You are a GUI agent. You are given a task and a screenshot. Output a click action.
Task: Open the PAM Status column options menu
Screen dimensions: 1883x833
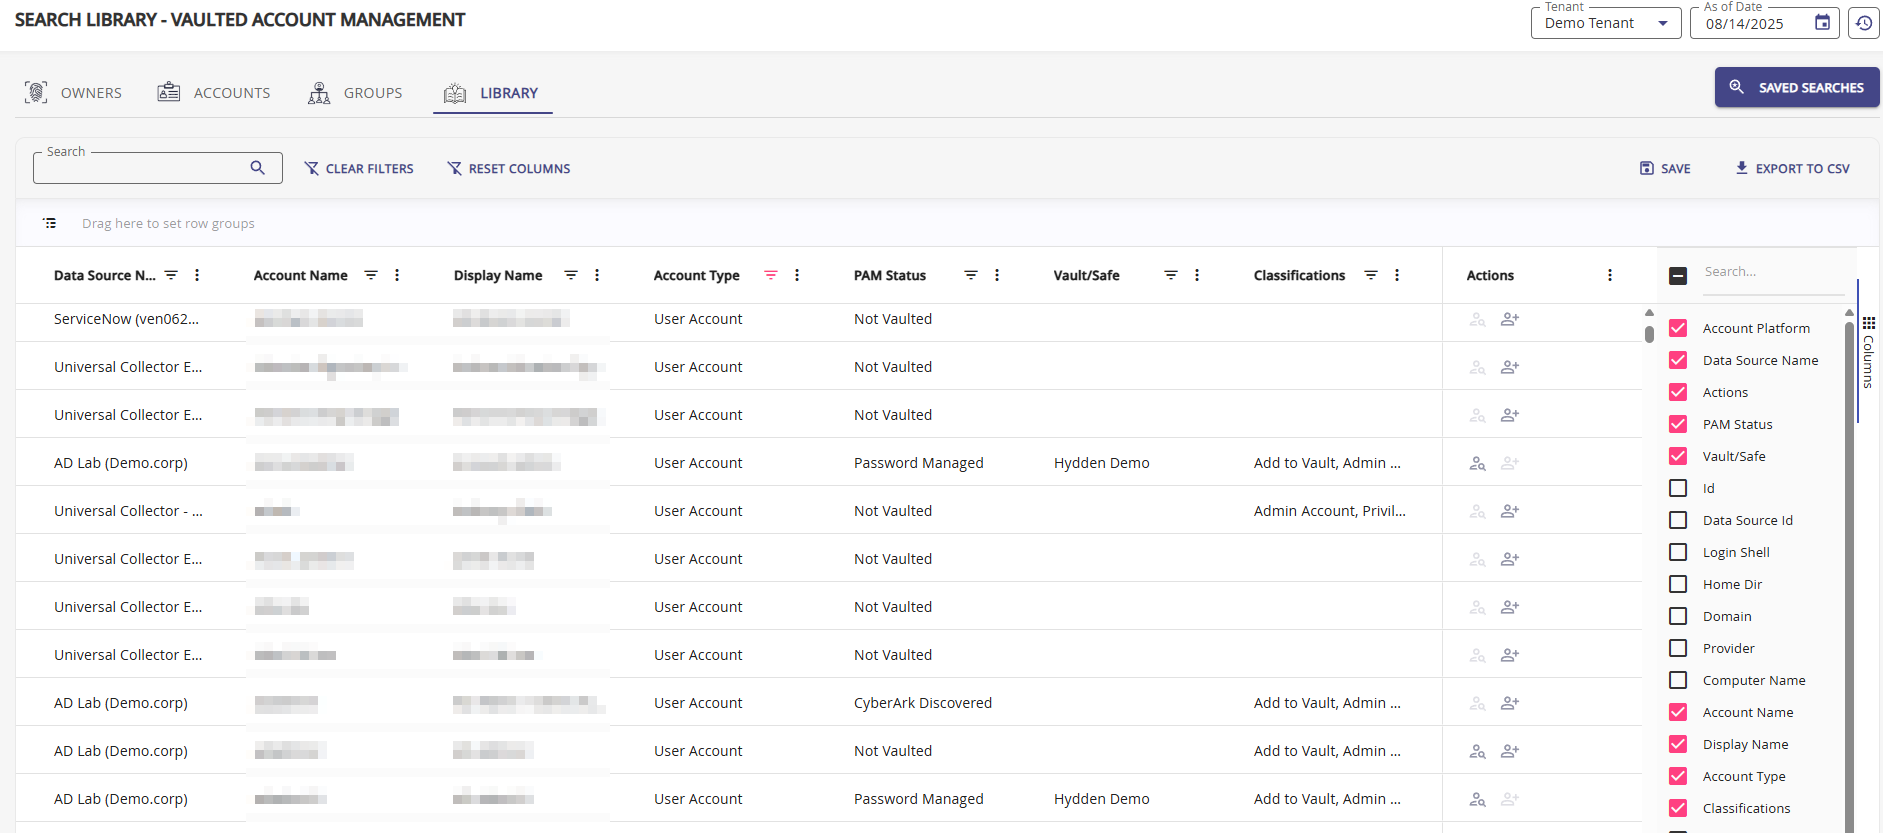click(x=997, y=275)
